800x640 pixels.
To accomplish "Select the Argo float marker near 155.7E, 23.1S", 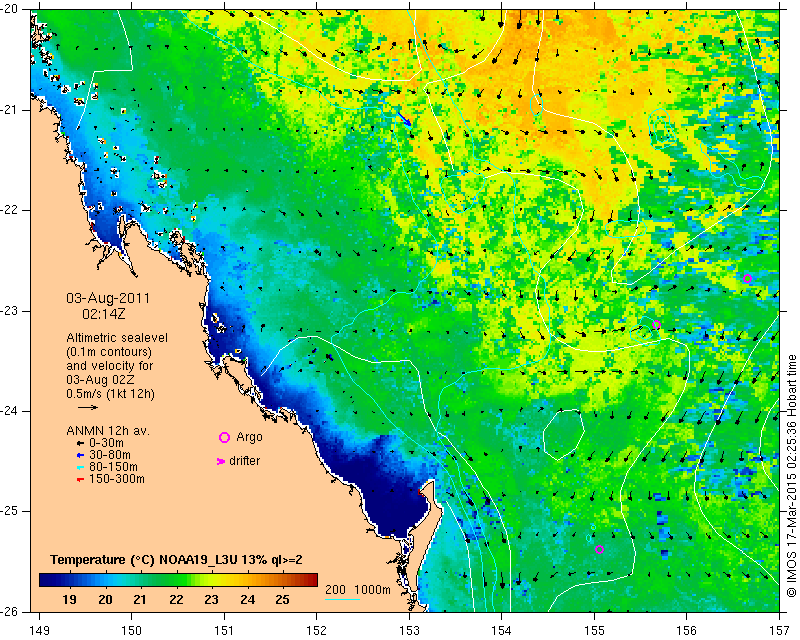I will coord(657,325).
